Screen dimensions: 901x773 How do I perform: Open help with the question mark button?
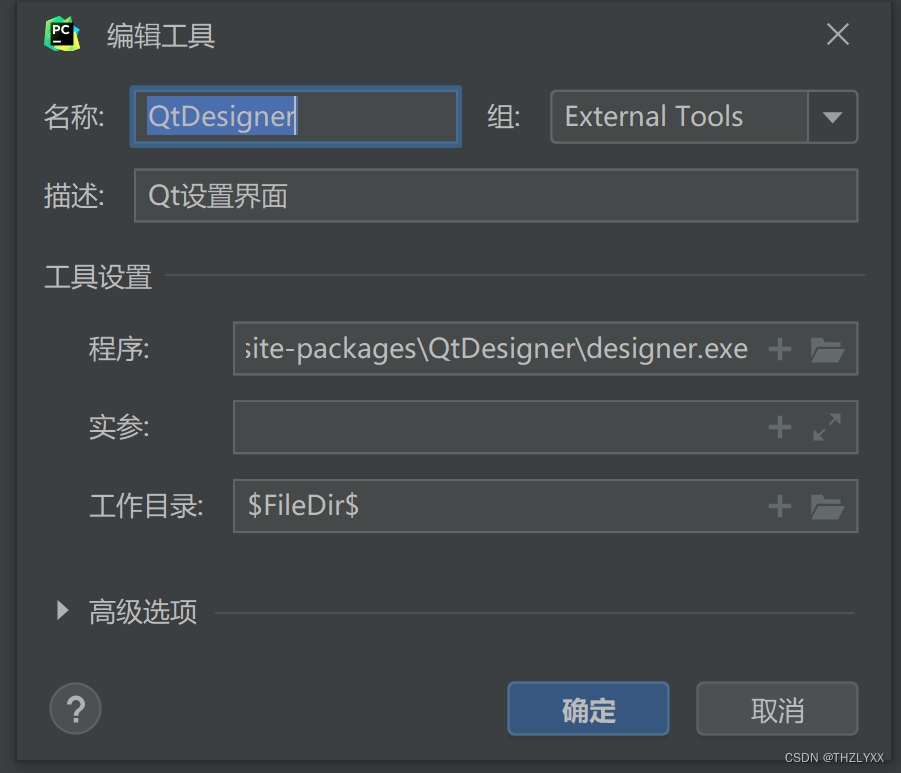coord(75,709)
